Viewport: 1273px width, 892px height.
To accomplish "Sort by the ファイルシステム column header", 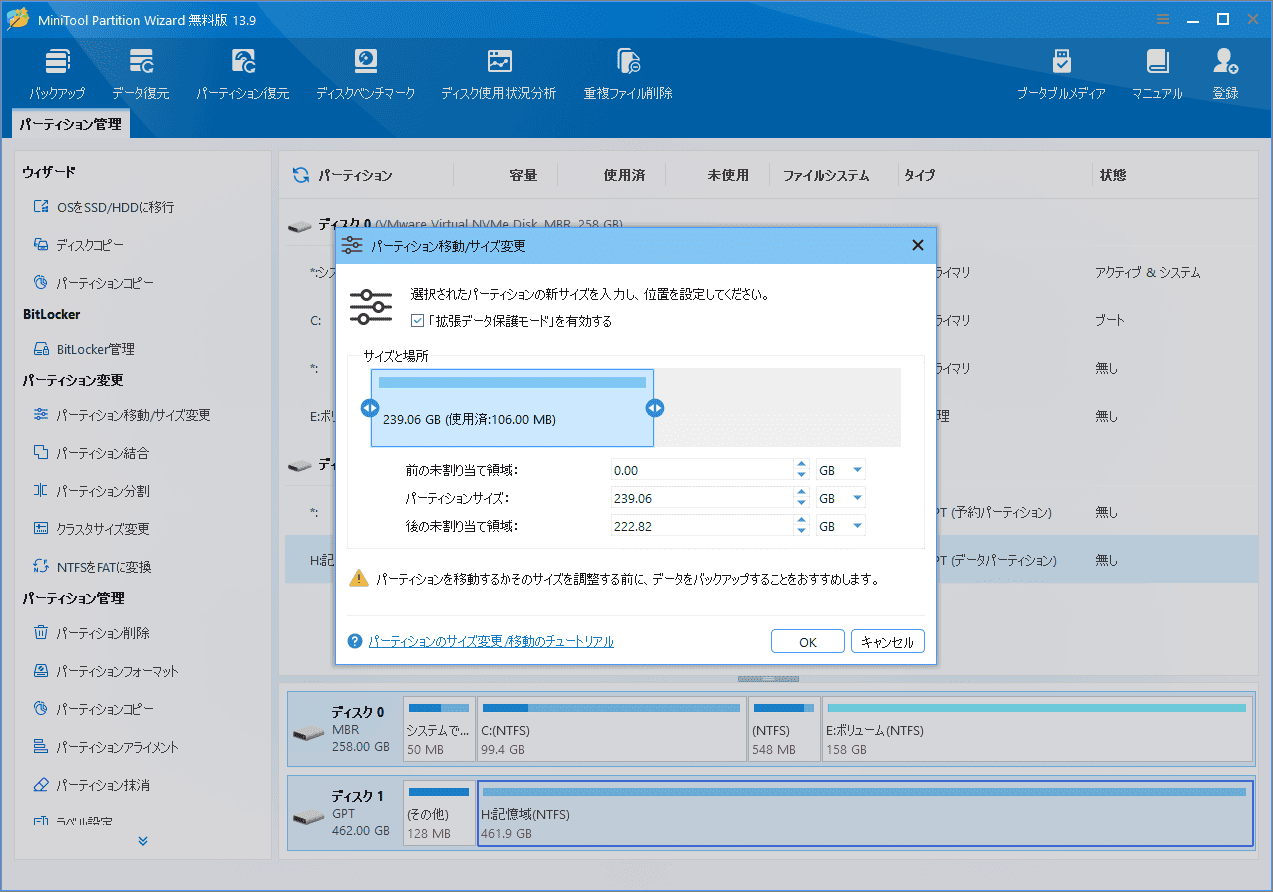I will (x=826, y=175).
